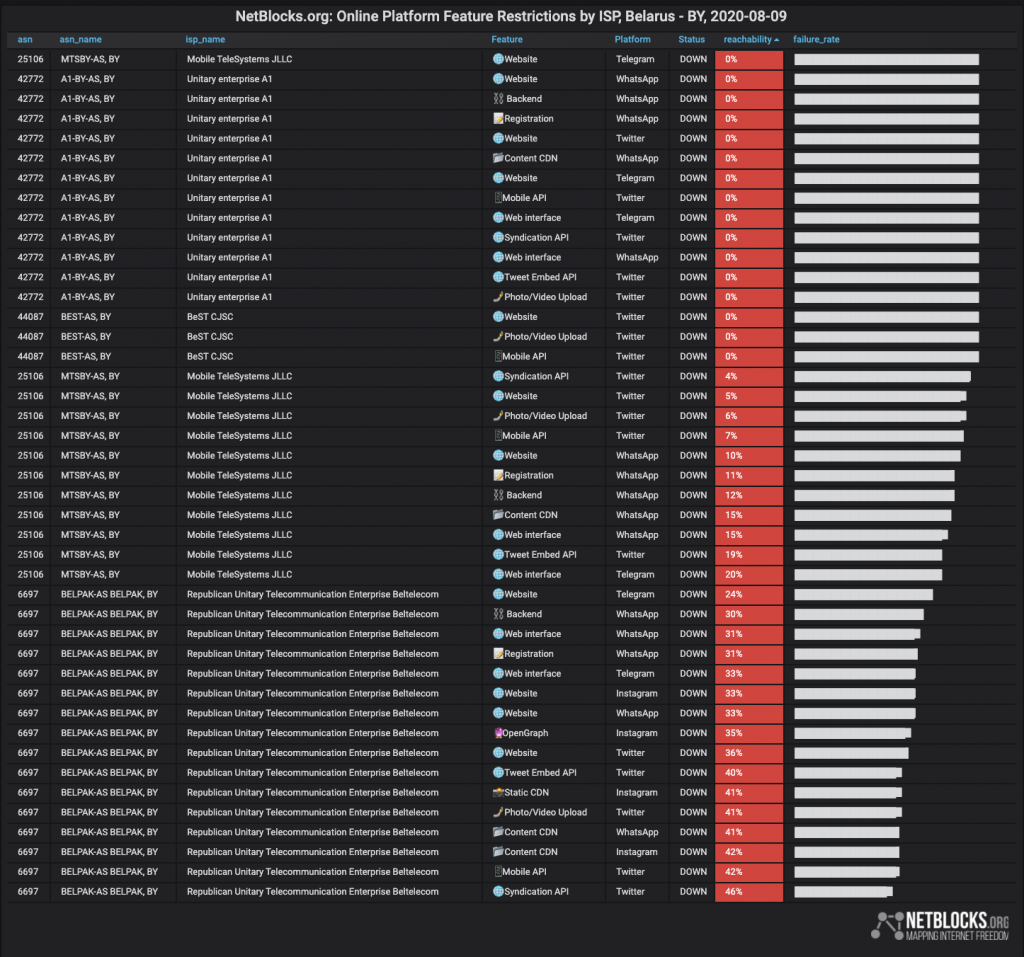Click 'Telegram' in the 20% reachability row
The width and height of the screenshot is (1024, 957).
[635, 574]
